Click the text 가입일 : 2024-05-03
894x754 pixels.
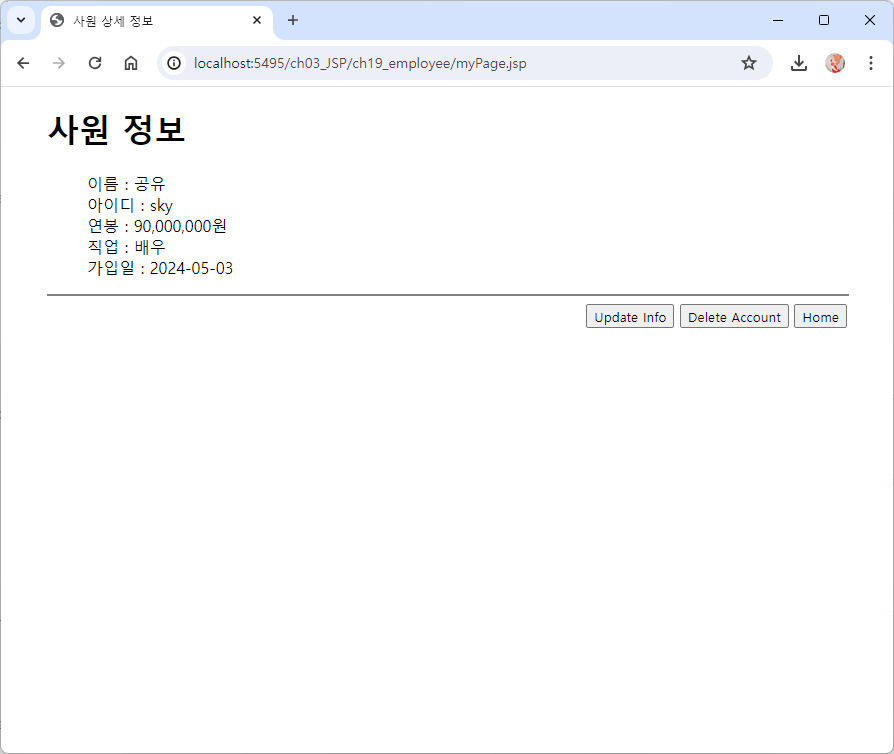point(160,268)
